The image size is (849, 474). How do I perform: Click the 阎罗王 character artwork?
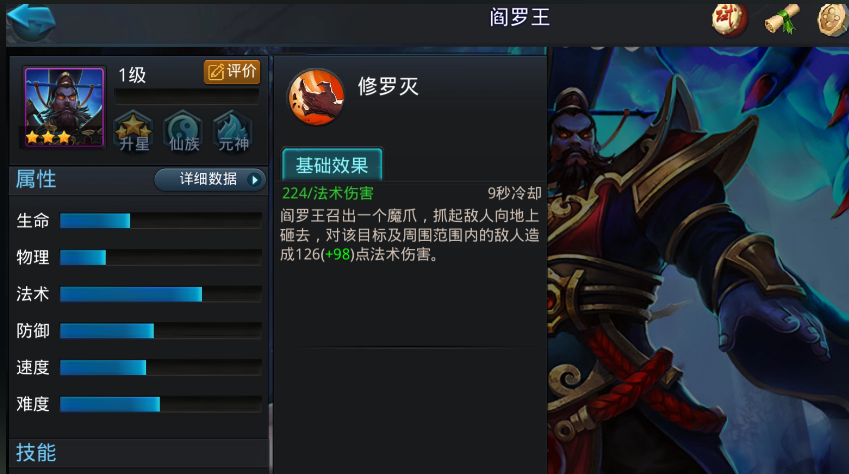click(x=698, y=260)
